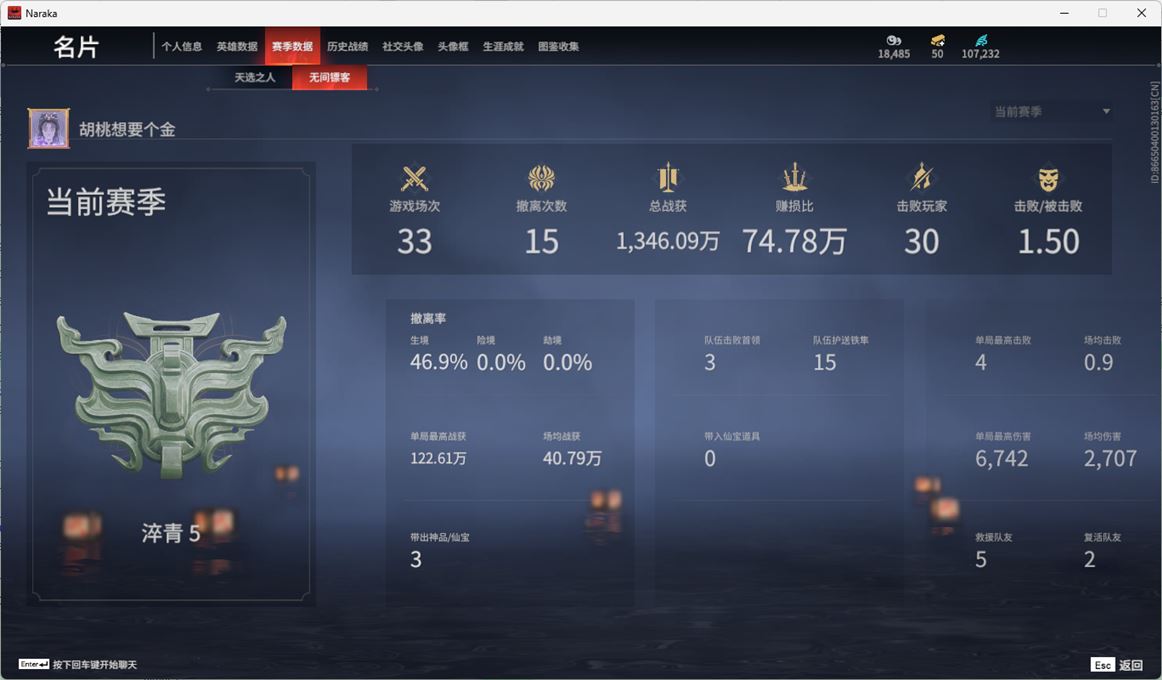Viewport: 1162px width, 680px height.
Task: Click the silver coin currency icon
Action: pyautogui.click(x=894, y=40)
